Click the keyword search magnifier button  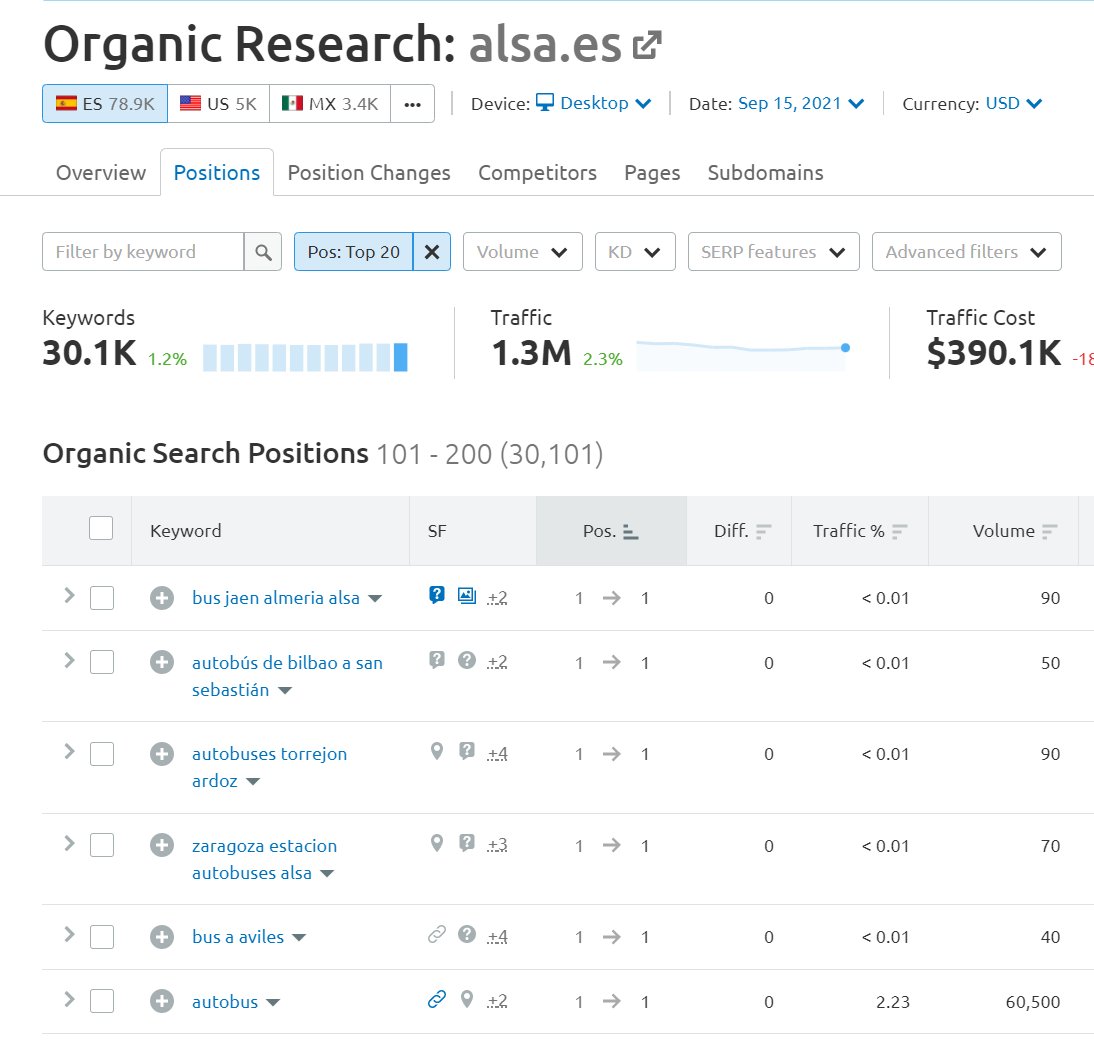click(x=263, y=252)
